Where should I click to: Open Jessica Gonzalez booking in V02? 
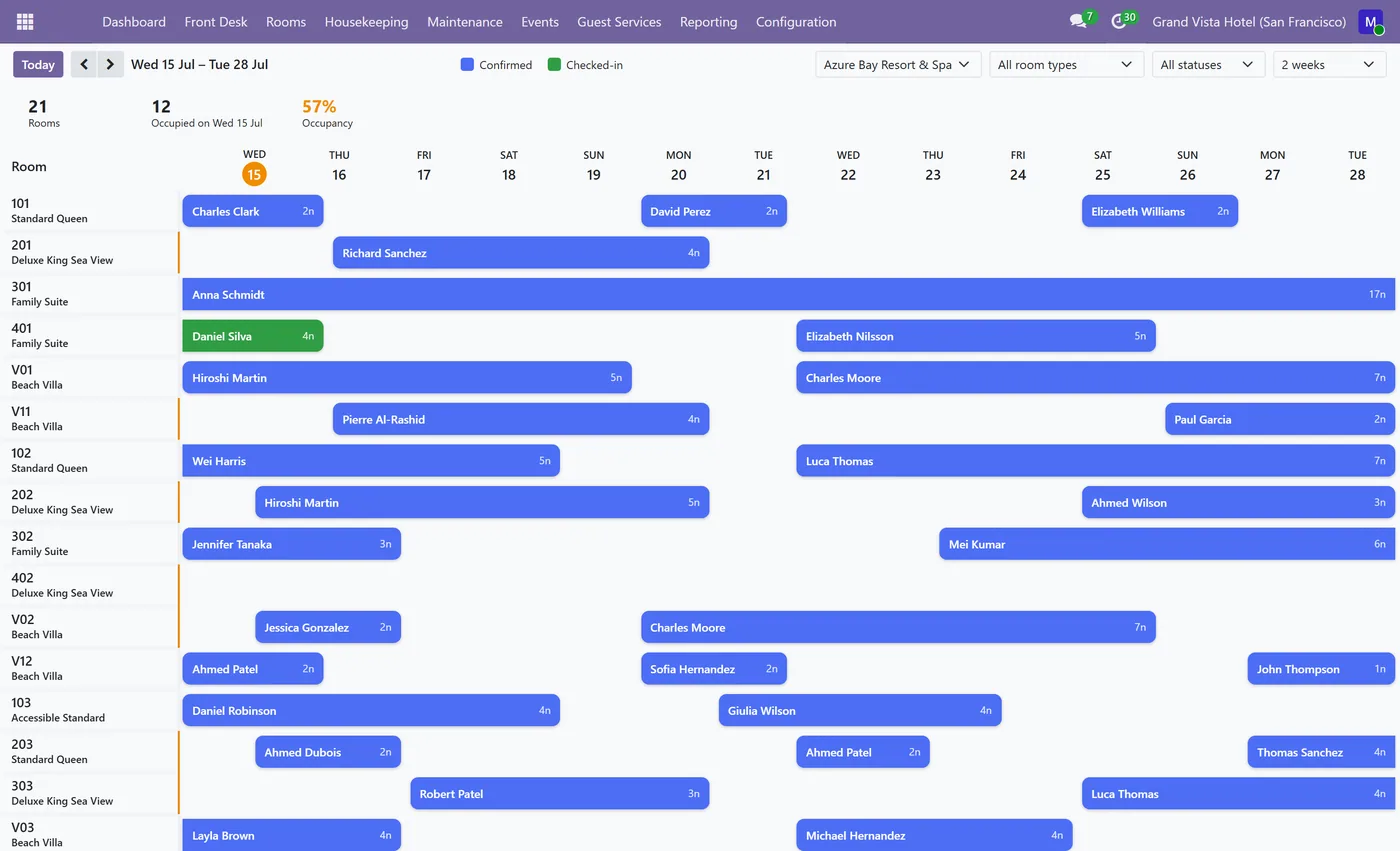328,627
